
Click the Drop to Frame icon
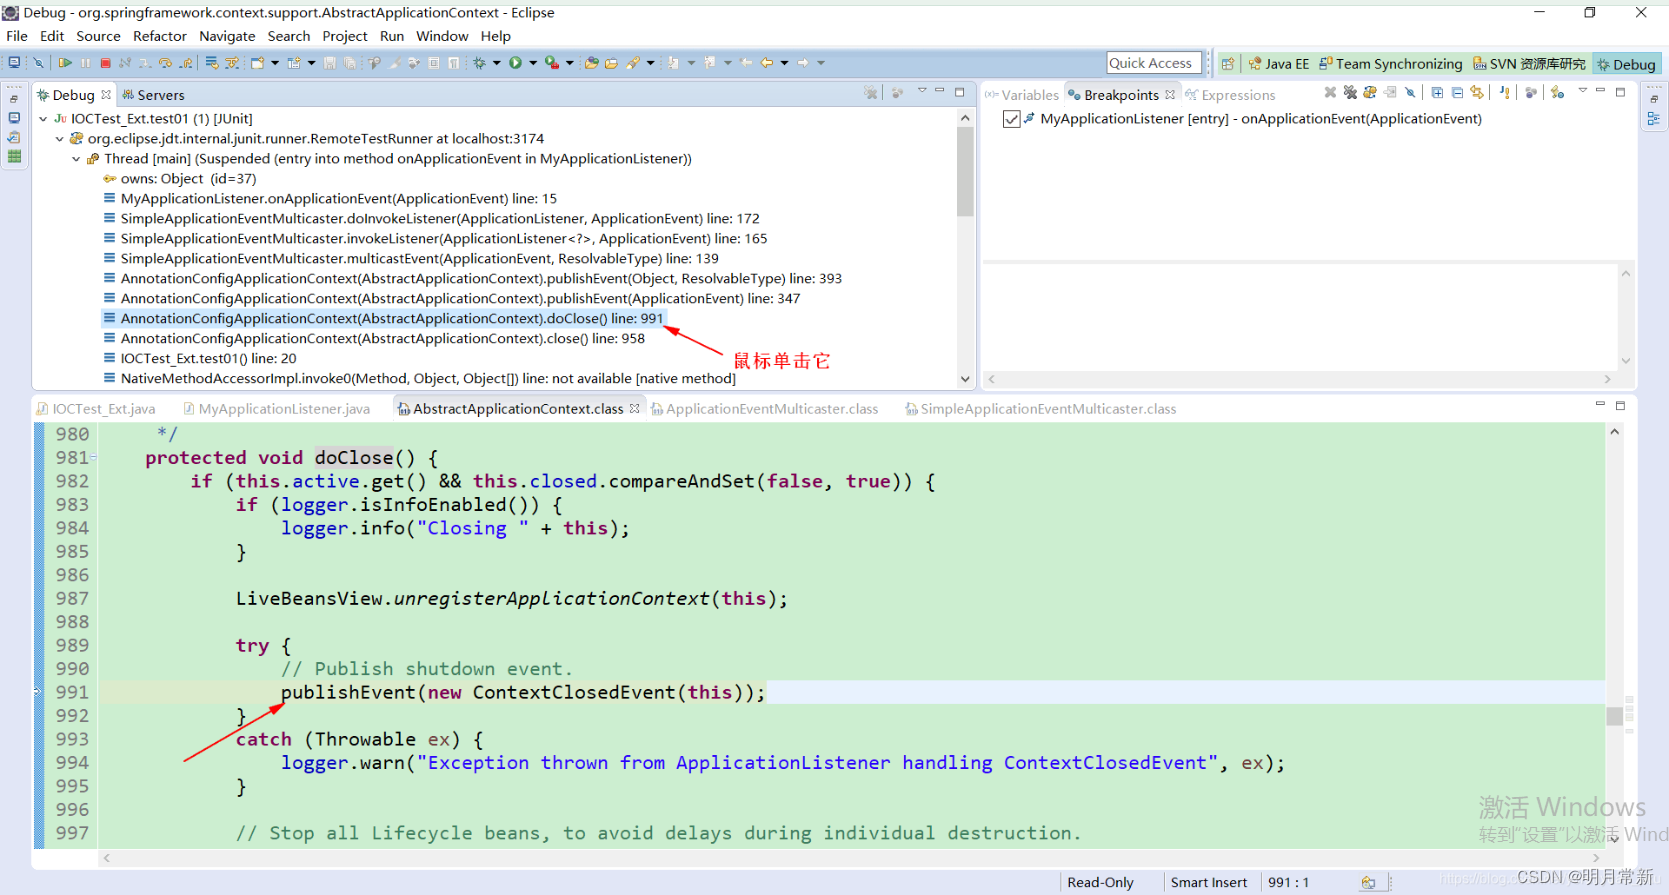[212, 63]
